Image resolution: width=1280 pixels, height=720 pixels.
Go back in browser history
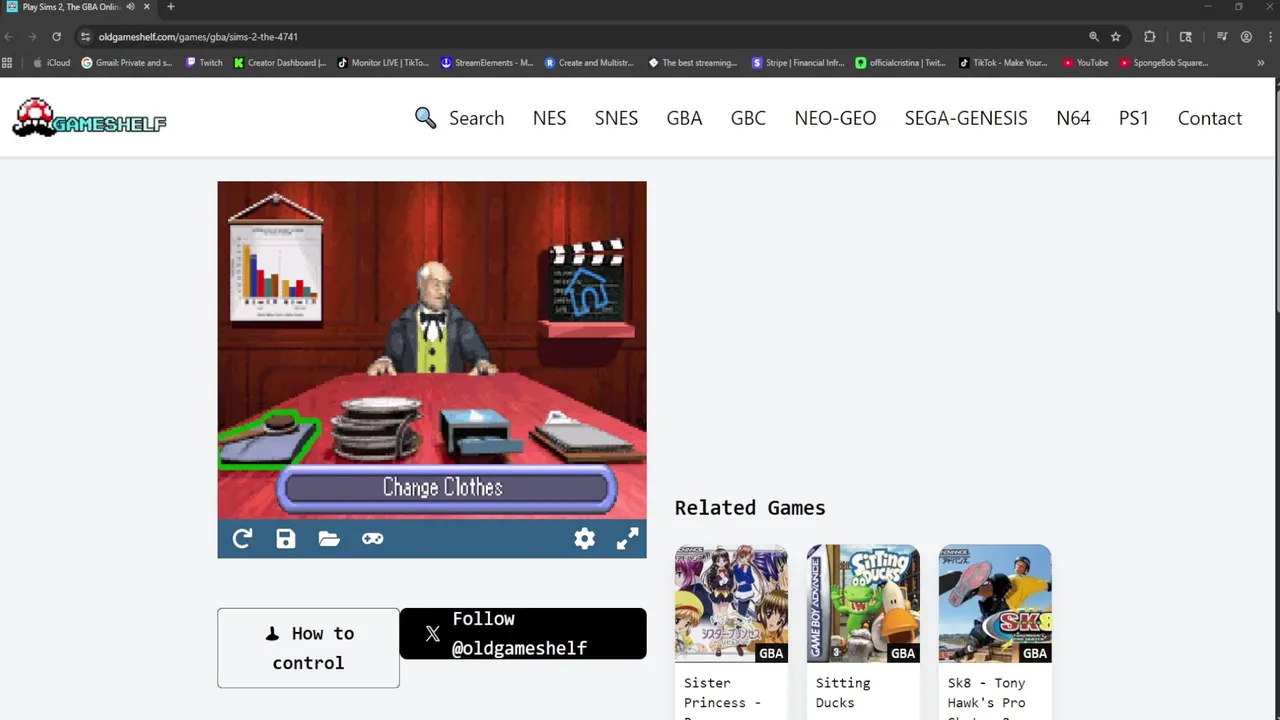click(x=9, y=37)
